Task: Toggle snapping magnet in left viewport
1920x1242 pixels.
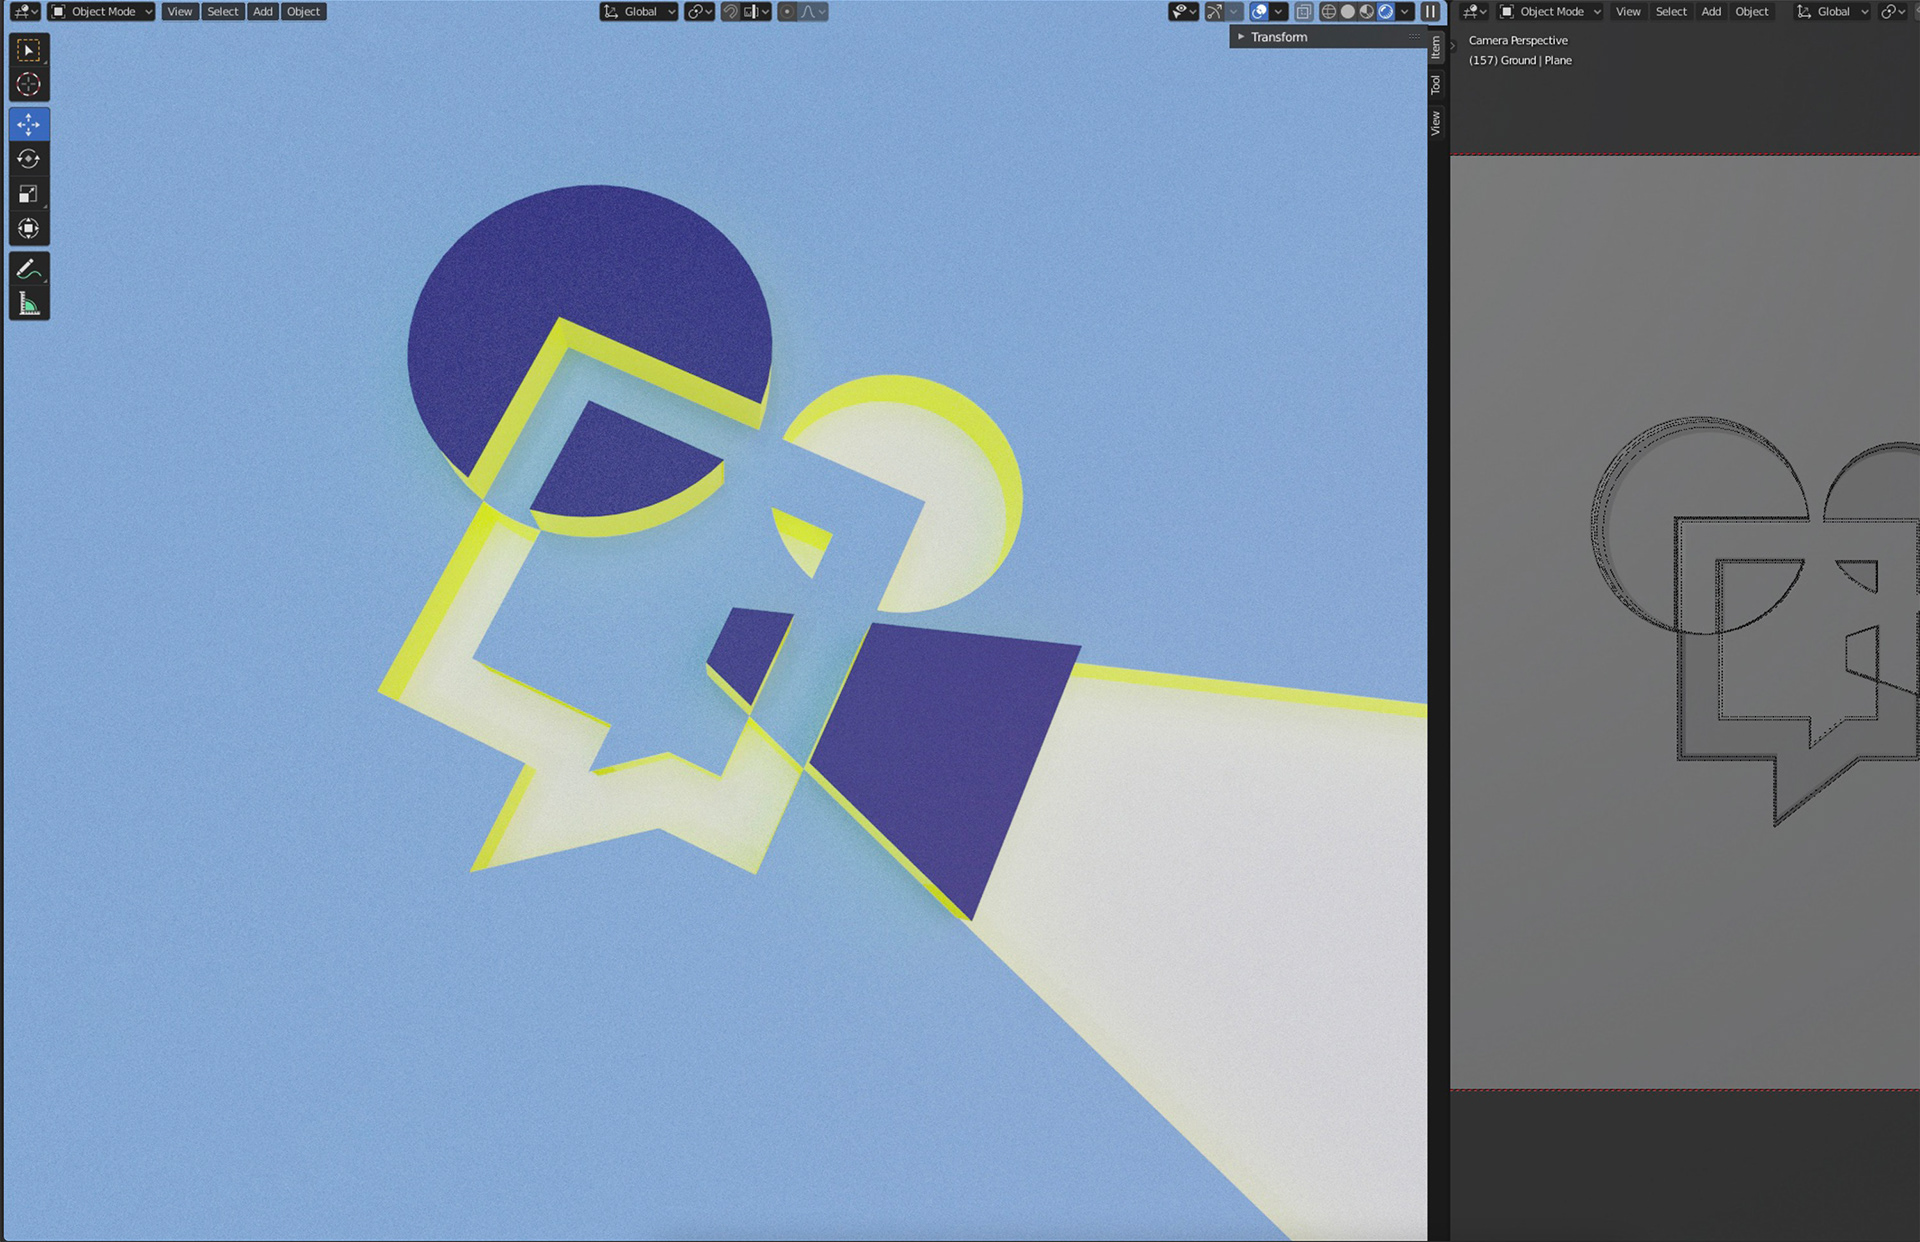Action: [x=731, y=12]
